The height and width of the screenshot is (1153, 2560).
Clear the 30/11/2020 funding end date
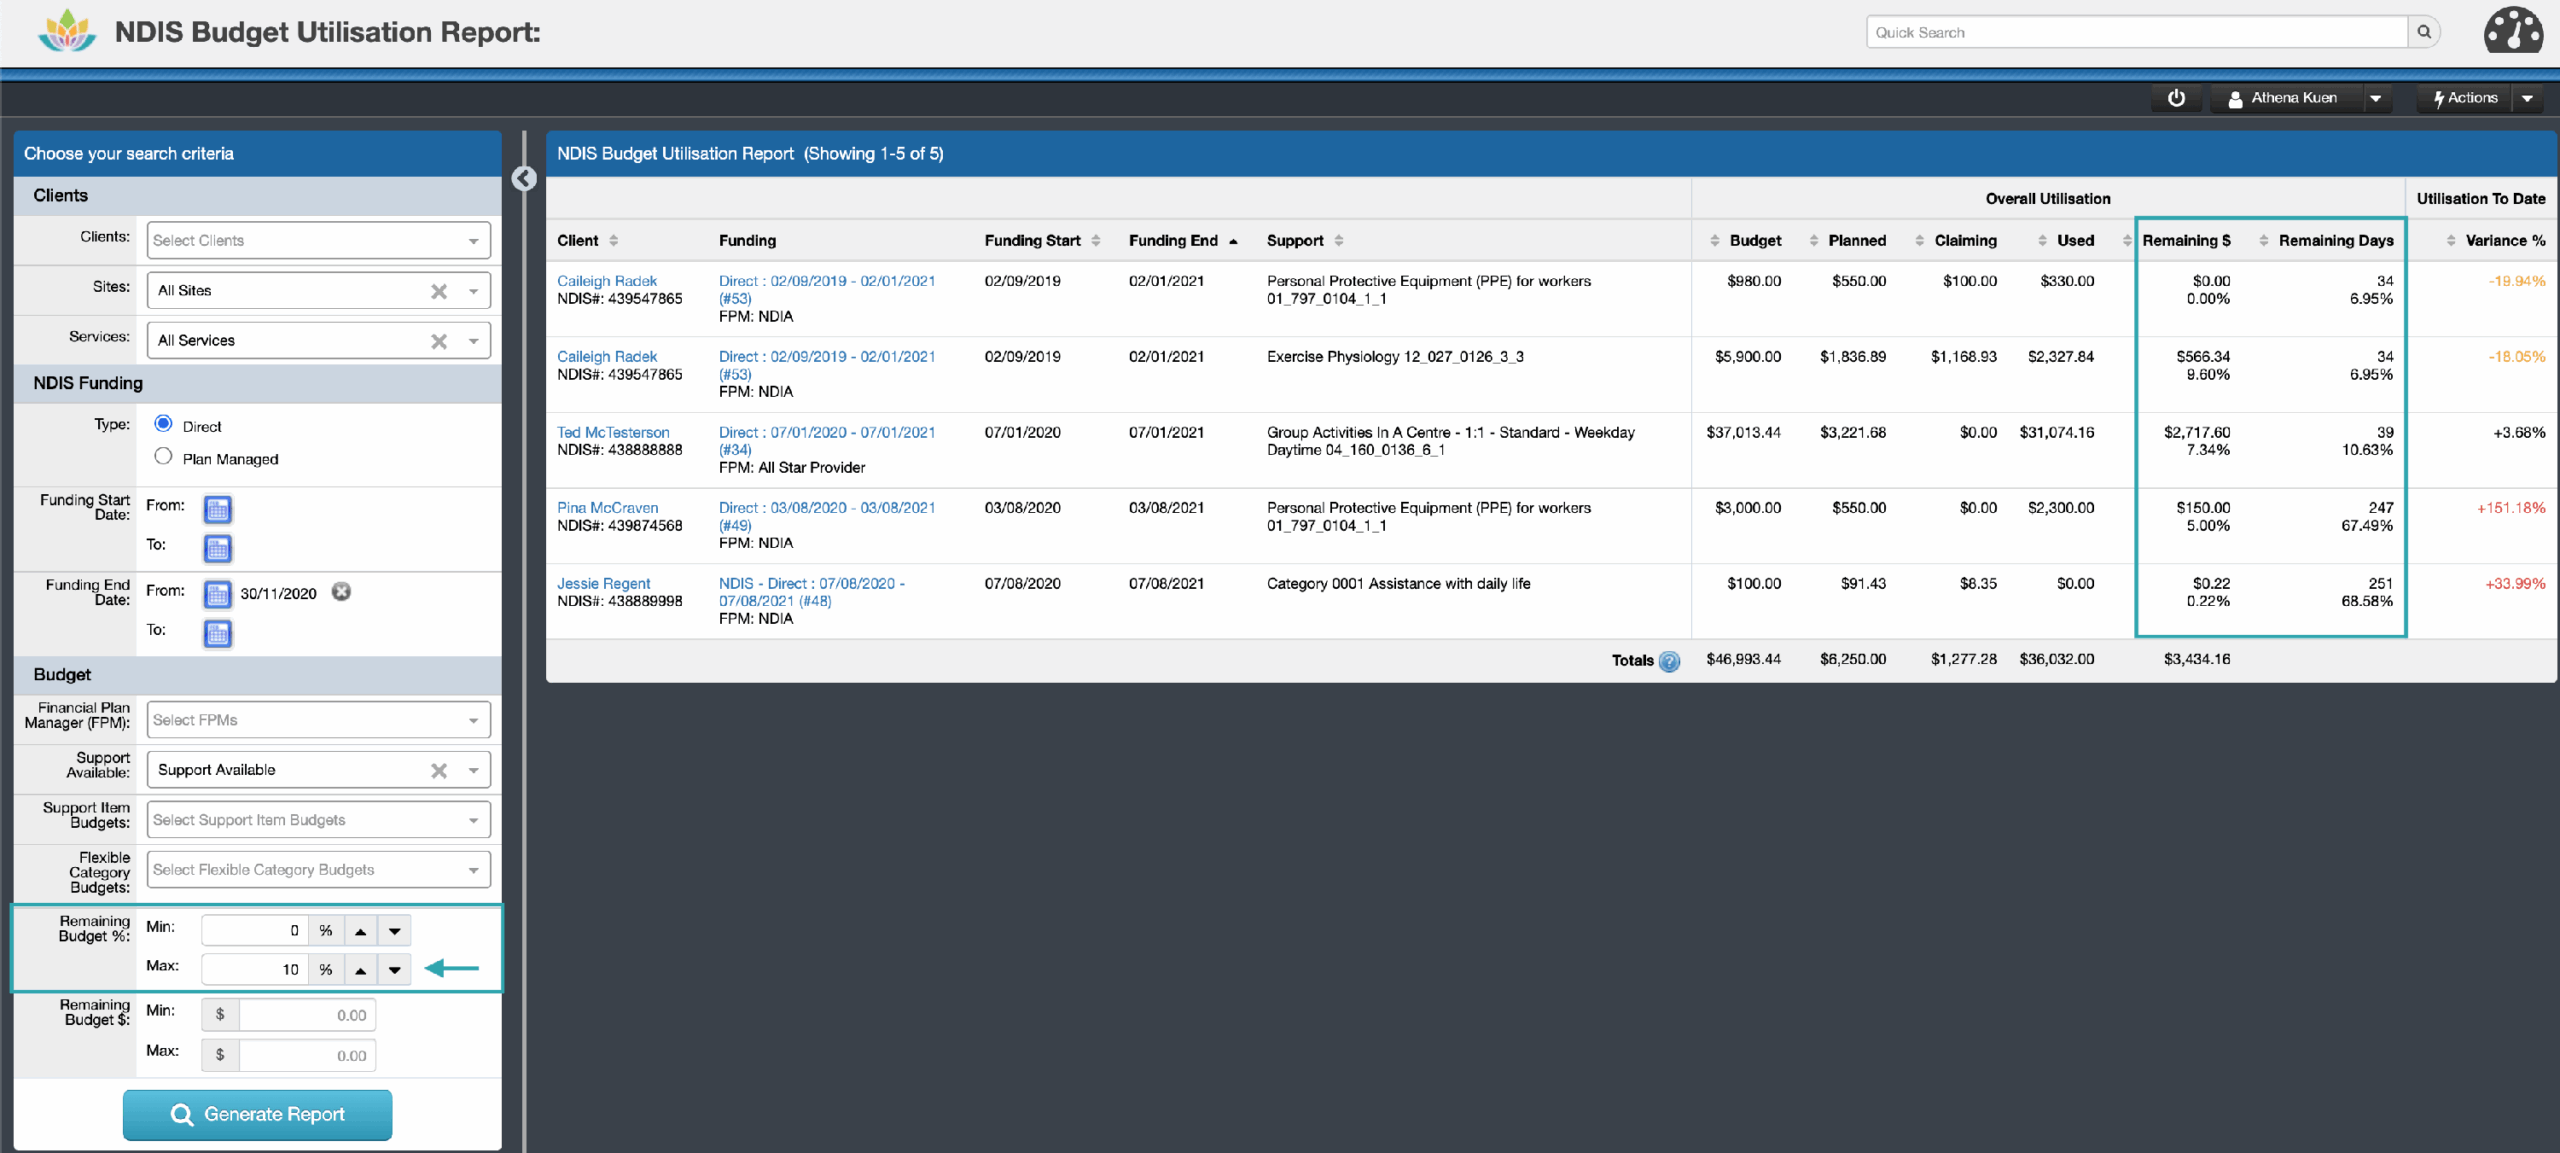click(x=341, y=592)
